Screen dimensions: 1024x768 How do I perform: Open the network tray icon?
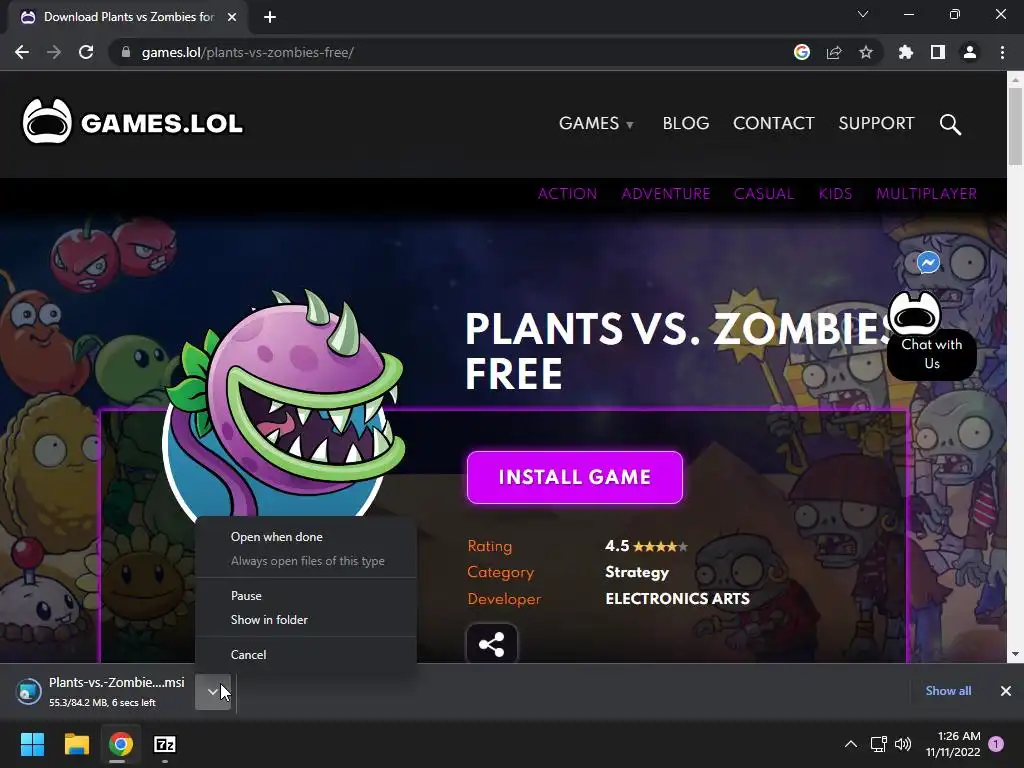pos(878,744)
